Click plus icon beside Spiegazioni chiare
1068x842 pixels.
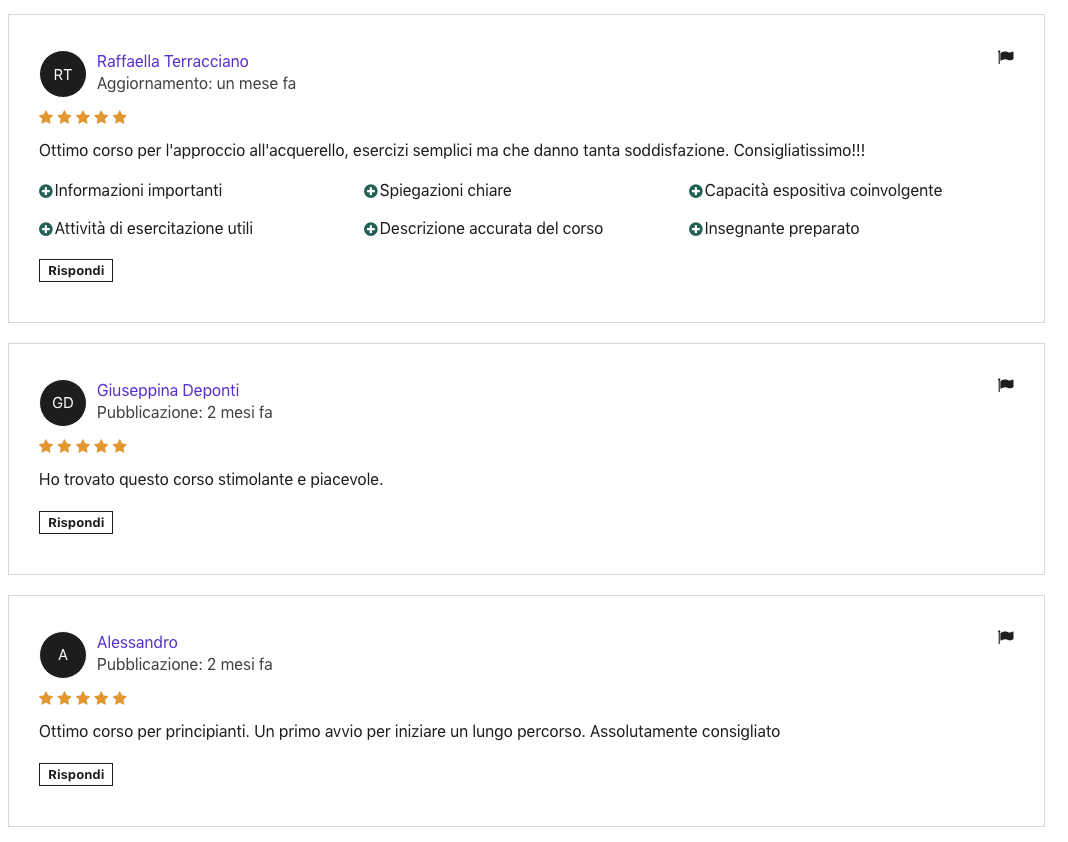371,191
